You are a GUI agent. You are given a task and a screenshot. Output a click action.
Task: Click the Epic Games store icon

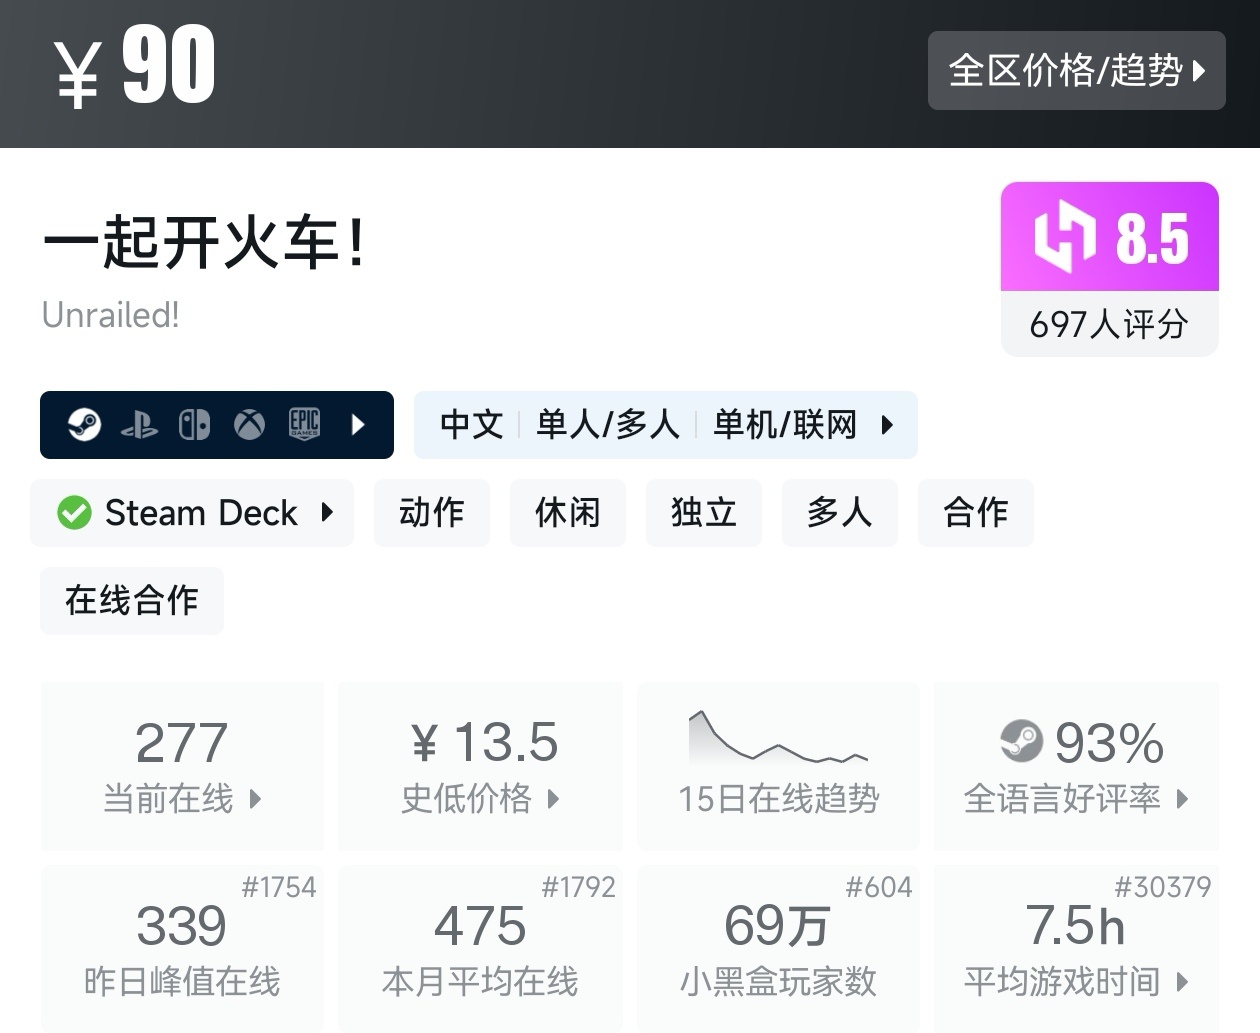coord(304,425)
